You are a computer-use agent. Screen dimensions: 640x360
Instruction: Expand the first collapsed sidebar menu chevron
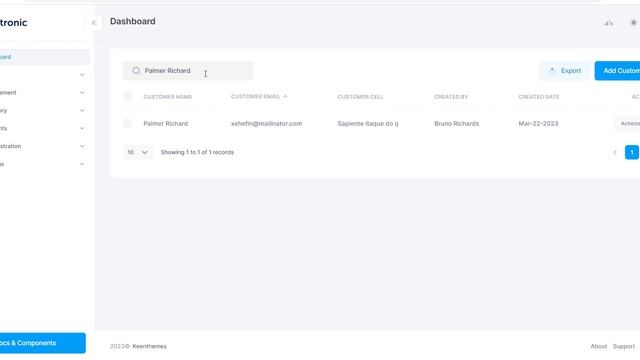point(82,75)
